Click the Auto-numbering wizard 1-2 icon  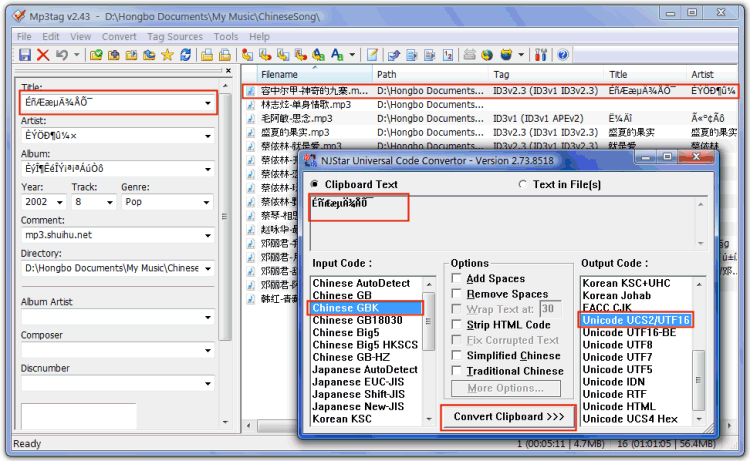coord(448,55)
